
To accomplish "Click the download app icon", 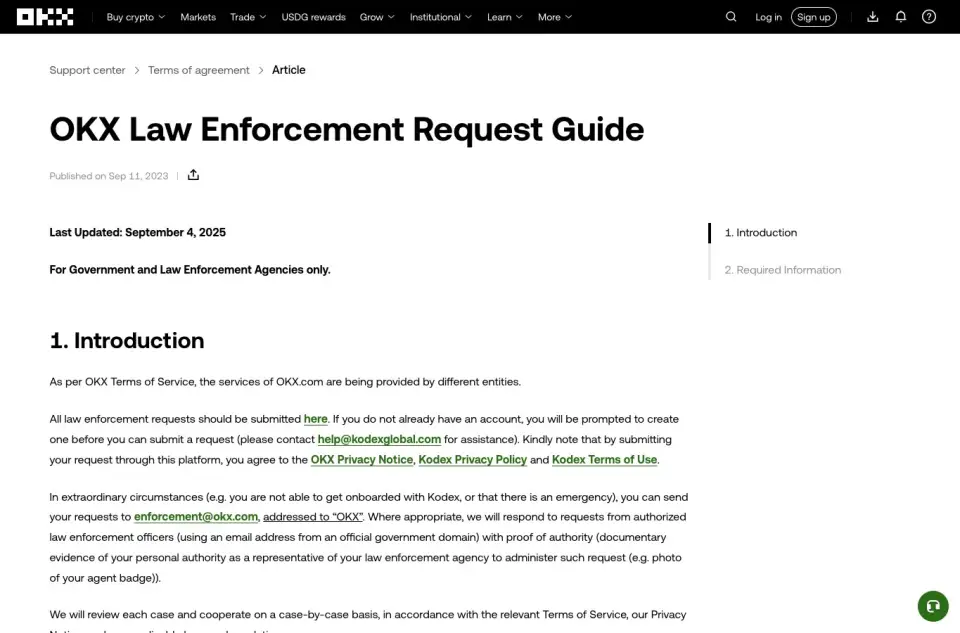I will pos(872,17).
